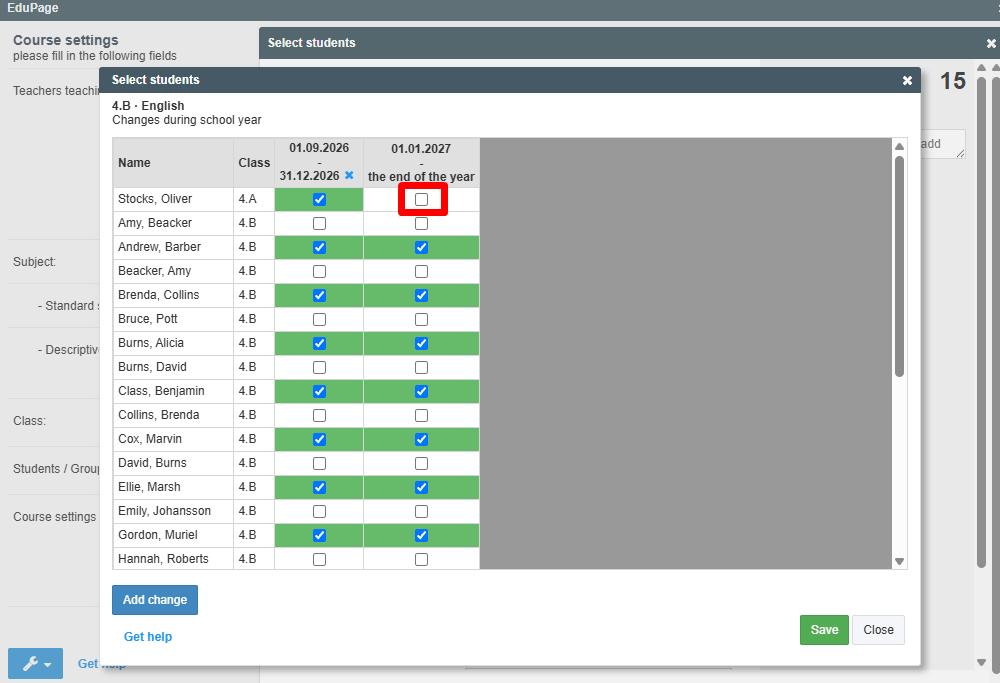The width and height of the screenshot is (1000, 683).
Task: Uncheck Andrew, Barber for the 01.01.2027 period
Action: (x=422, y=247)
